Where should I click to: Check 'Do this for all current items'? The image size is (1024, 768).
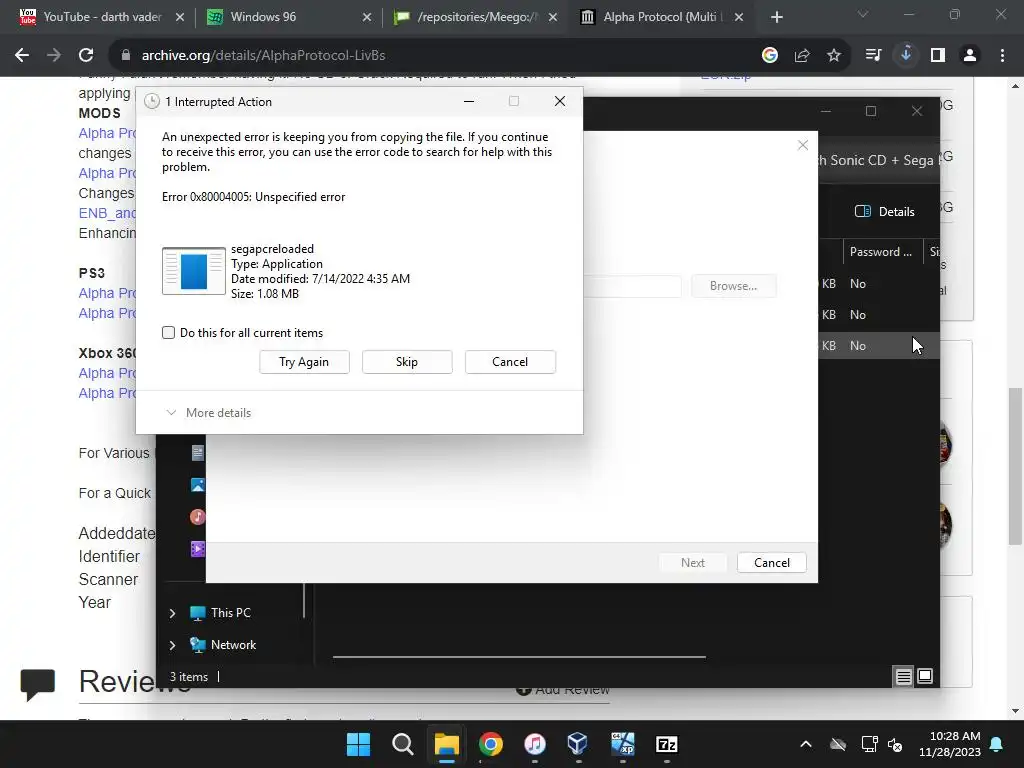tap(168, 332)
